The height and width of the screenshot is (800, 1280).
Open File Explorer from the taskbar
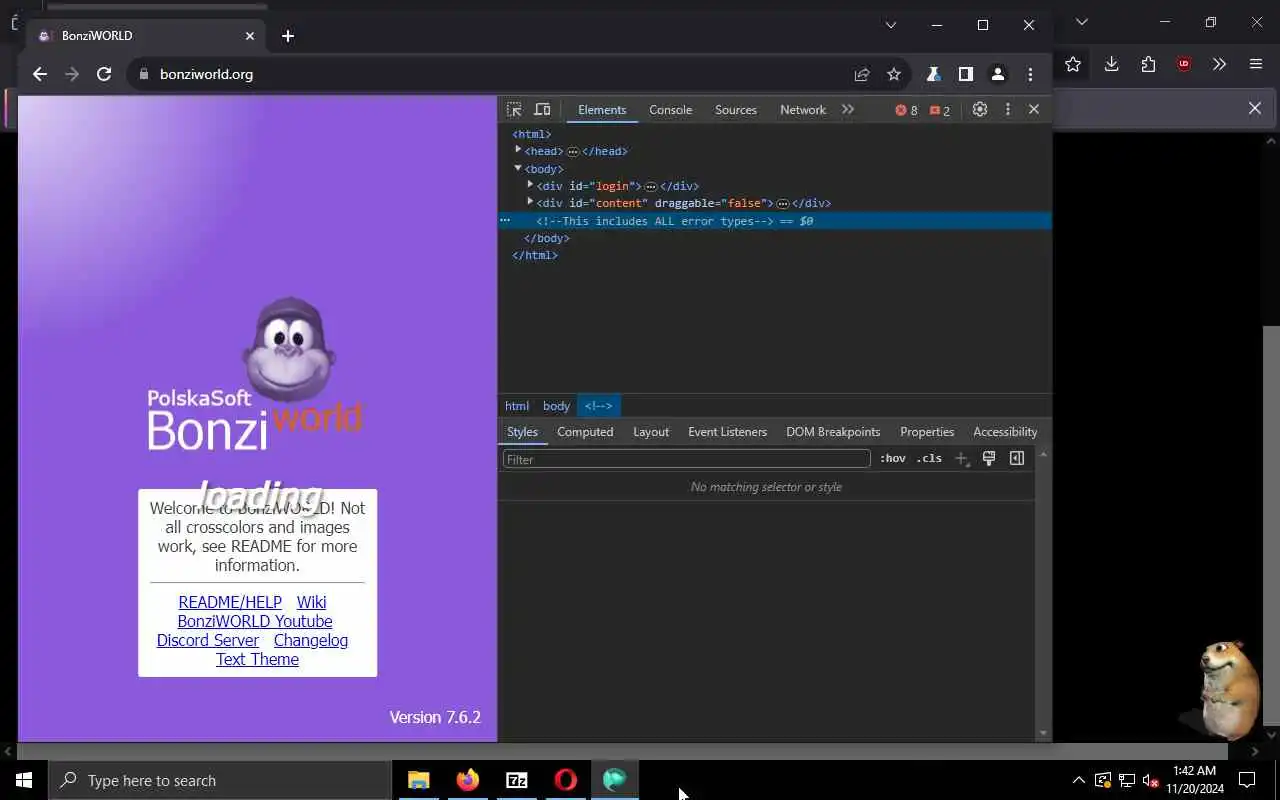419,780
